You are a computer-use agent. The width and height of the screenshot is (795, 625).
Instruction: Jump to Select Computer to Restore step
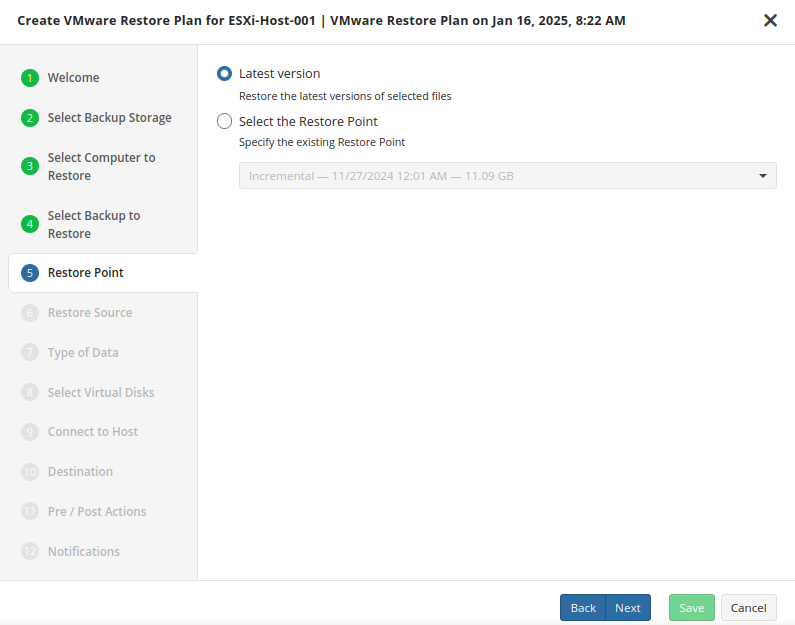(101, 167)
